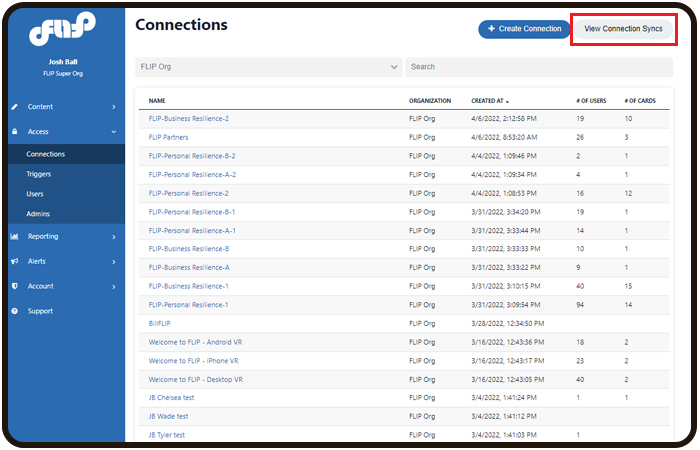Collapse the Access menu chevron
700x450 pixels.
tap(114, 132)
